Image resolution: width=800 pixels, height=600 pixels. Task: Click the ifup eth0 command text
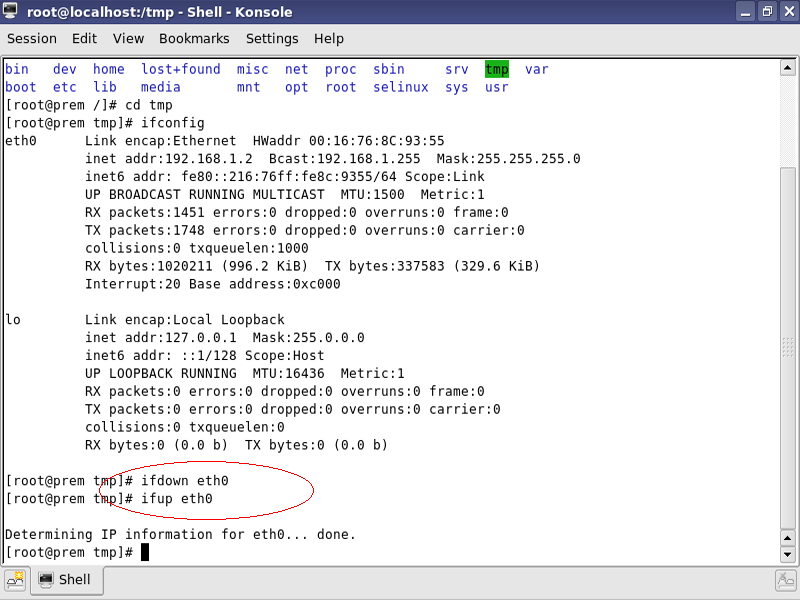(176, 498)
